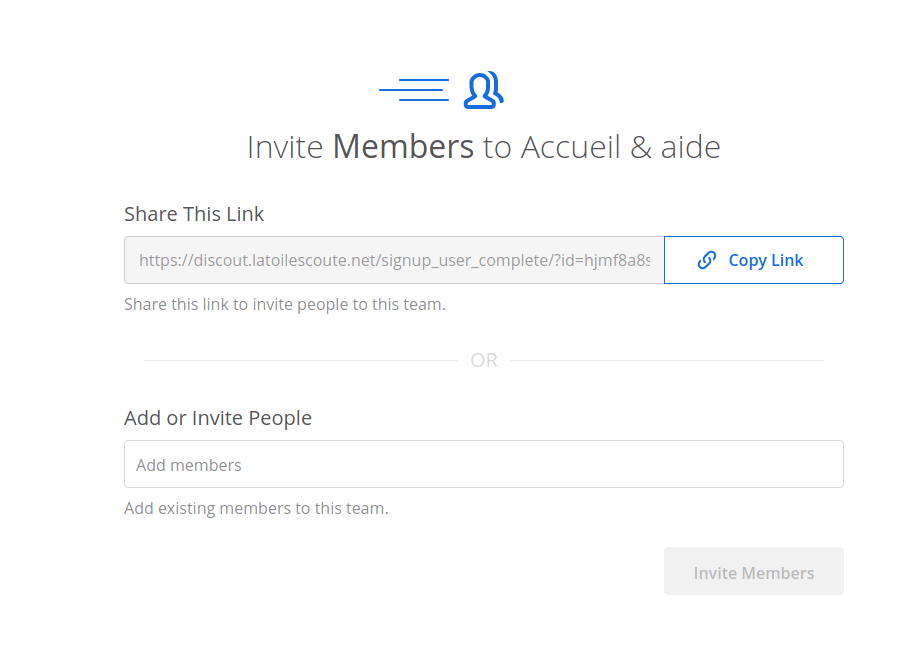
Task: Click the team members icon at top
Action: (483, 90)
